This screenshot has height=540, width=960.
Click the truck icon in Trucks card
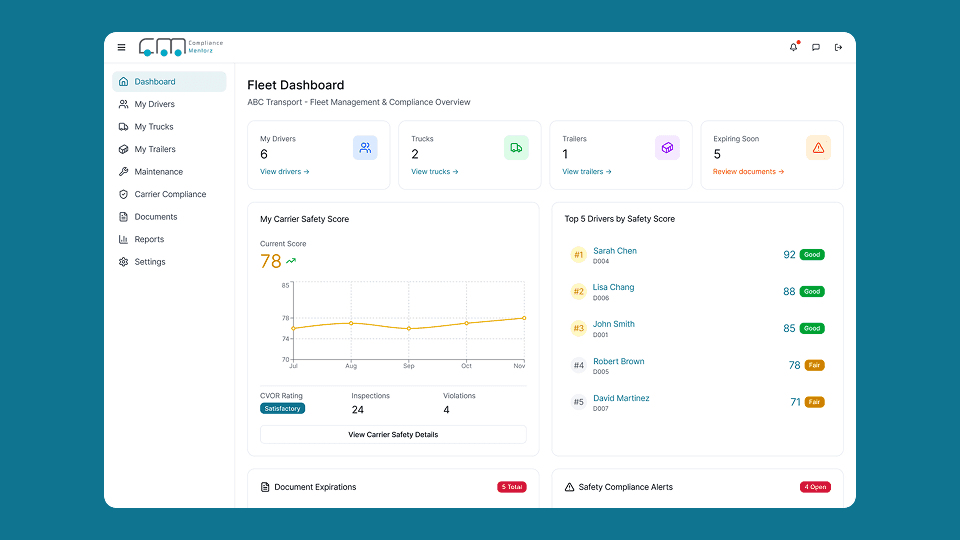516,148
